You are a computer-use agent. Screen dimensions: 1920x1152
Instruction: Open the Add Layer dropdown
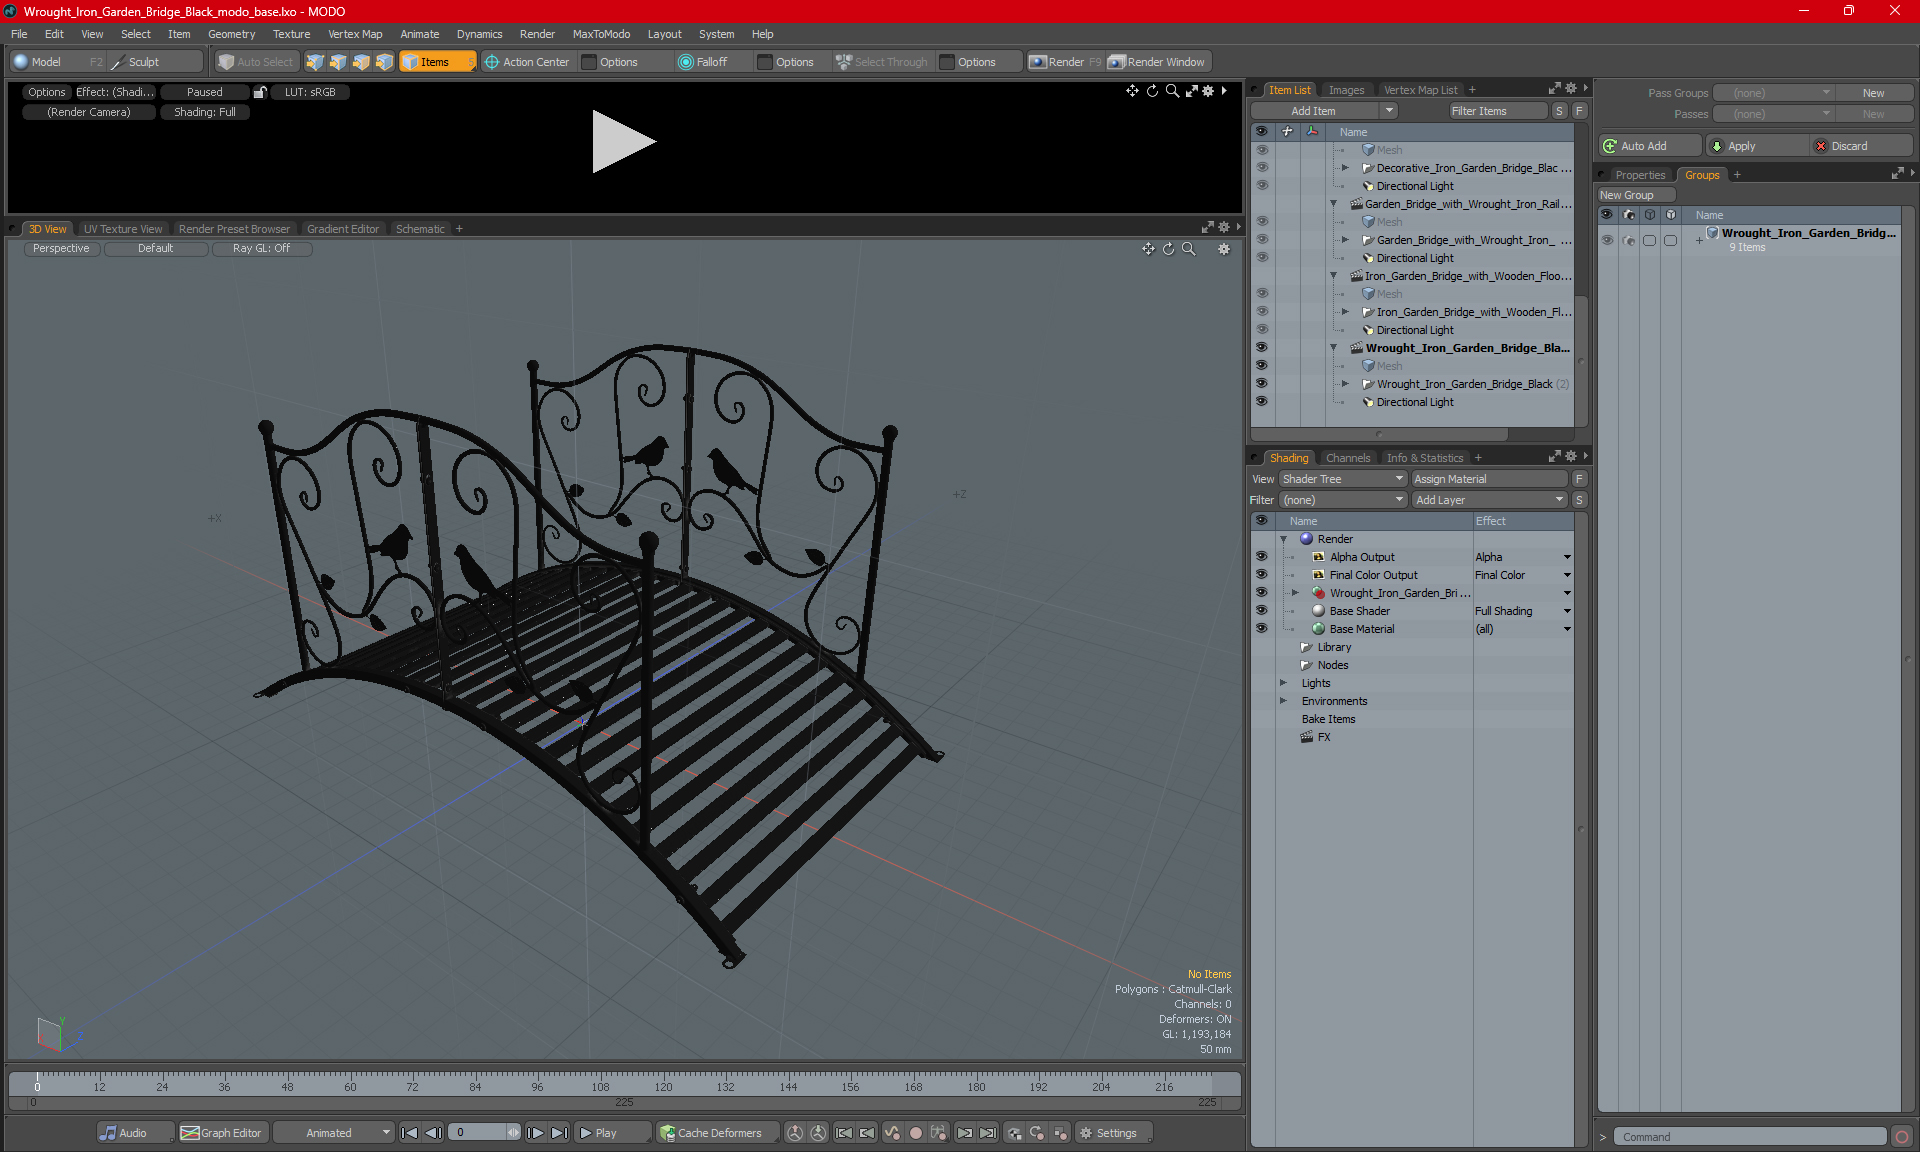pos(1490,500)
